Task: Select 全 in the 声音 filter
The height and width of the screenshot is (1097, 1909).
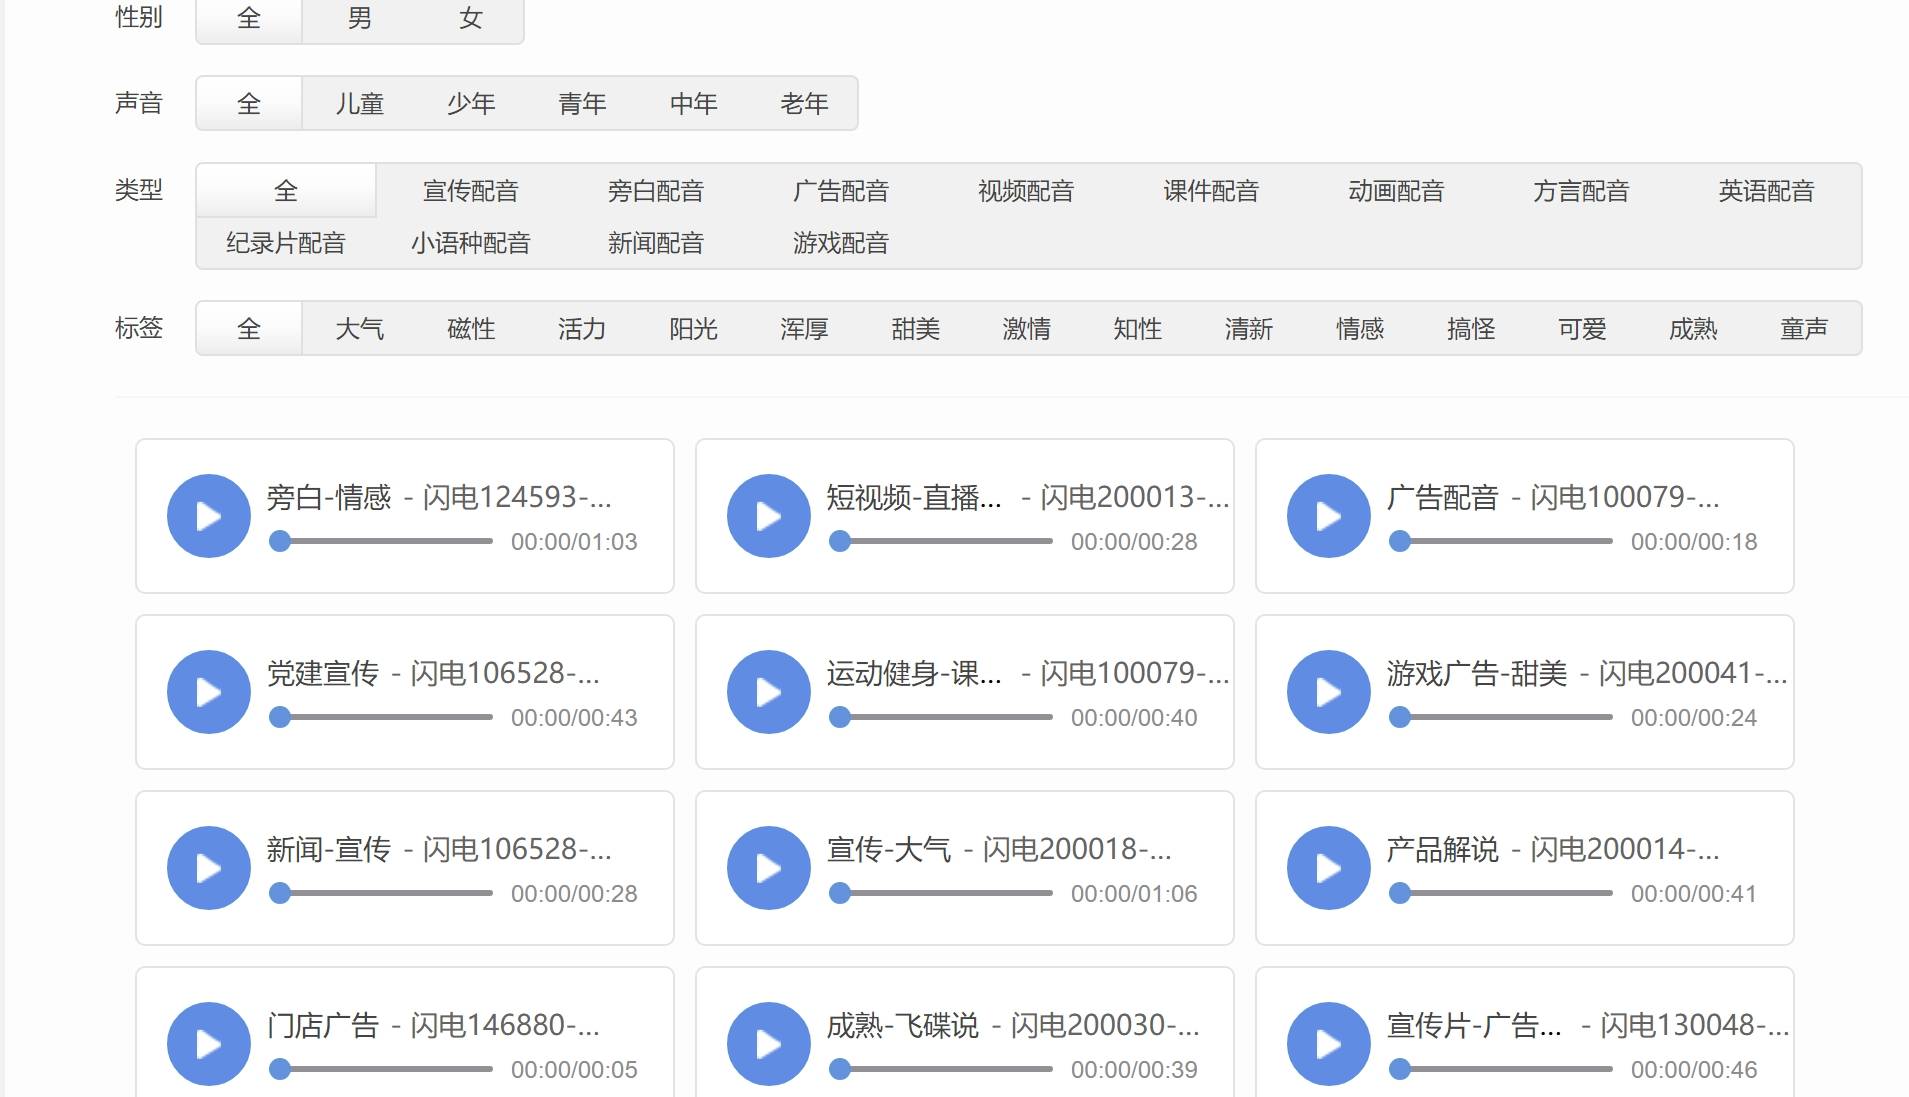Action: click(x=249, y=103)
